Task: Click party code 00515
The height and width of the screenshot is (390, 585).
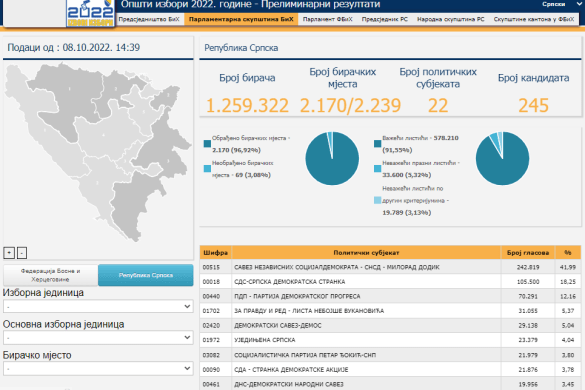Action: click(x=211, y=267)
